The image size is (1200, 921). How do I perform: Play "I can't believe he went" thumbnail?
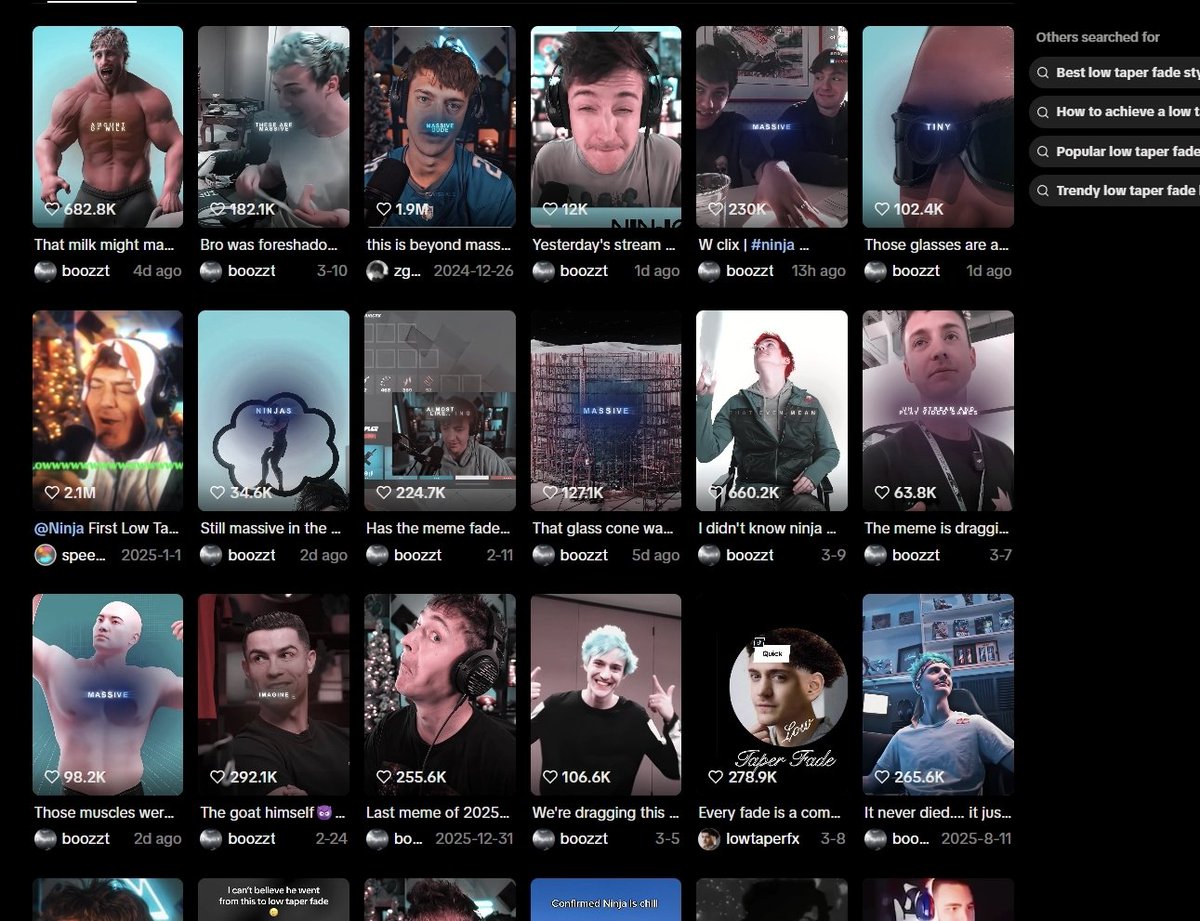click(x=274, y=899)
